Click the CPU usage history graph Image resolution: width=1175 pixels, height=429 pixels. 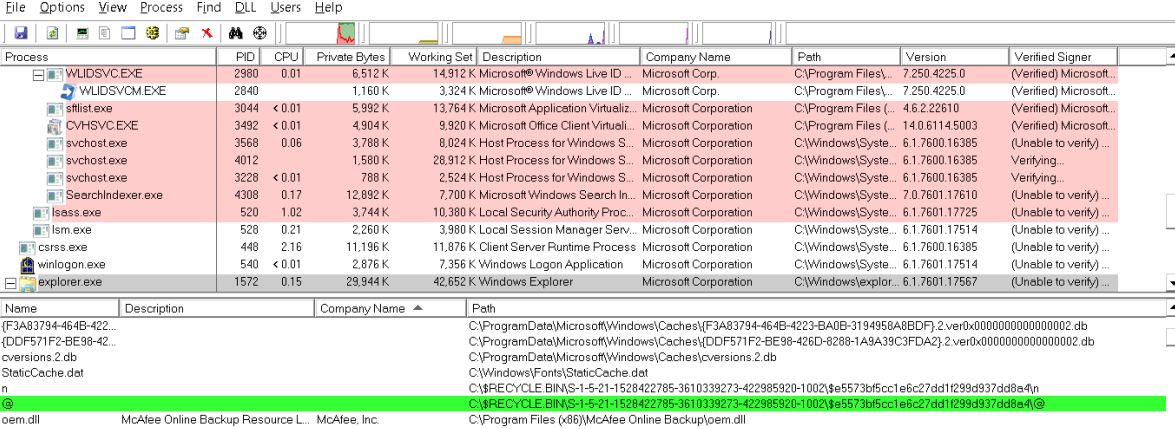tap(345, 34)
